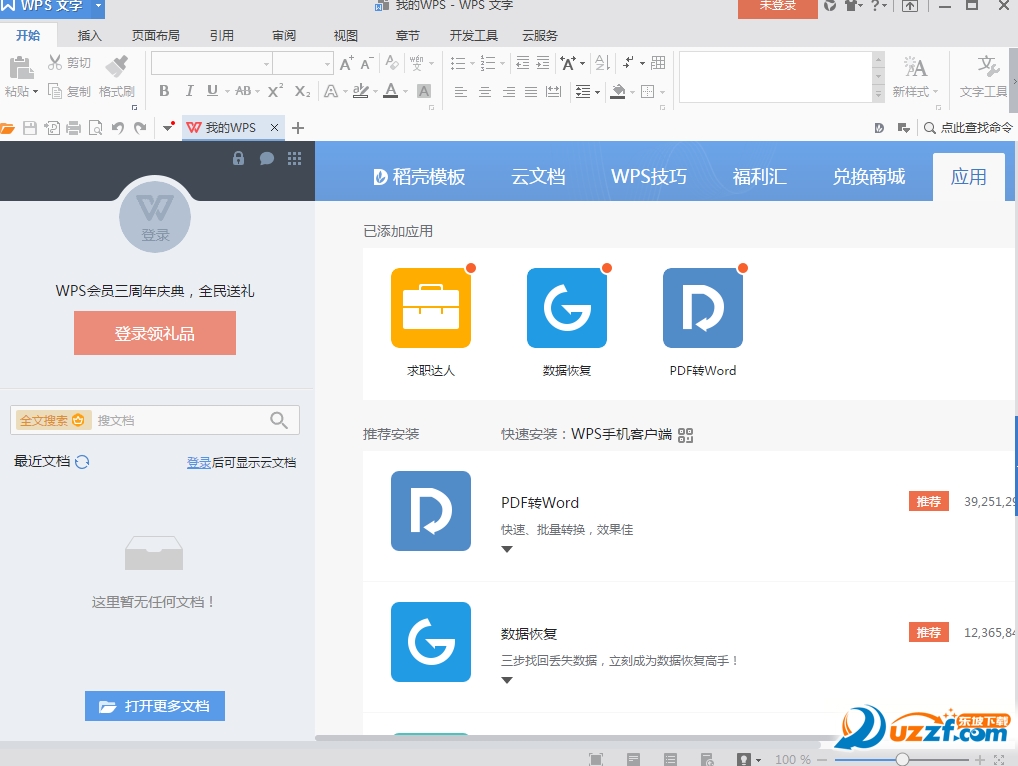Viewport: 1018px width, 766px height.
Task: Justify text alignment
Action: [531, 92]
